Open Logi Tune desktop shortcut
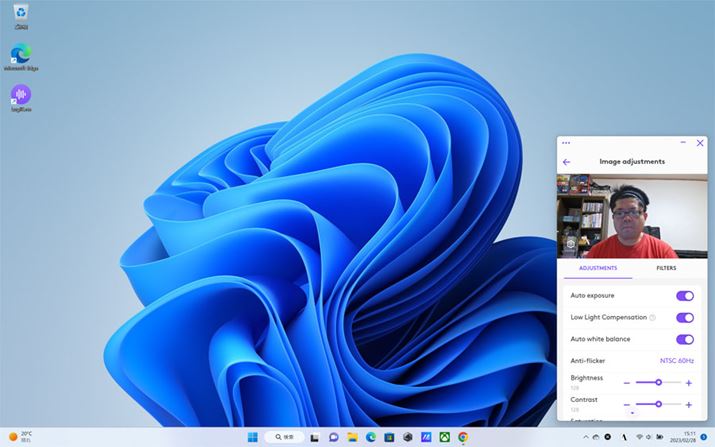 click(21, 96)
